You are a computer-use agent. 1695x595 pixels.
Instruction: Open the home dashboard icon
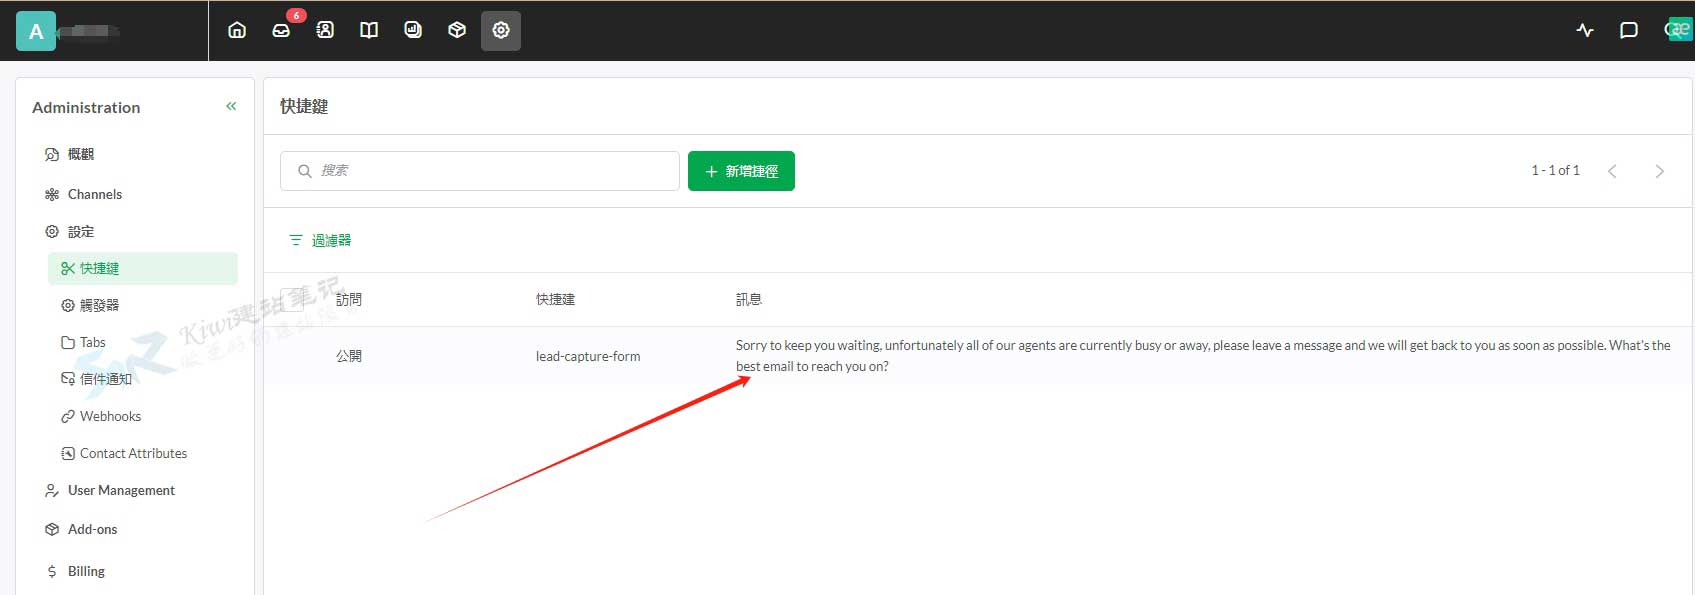pos(237,30)
